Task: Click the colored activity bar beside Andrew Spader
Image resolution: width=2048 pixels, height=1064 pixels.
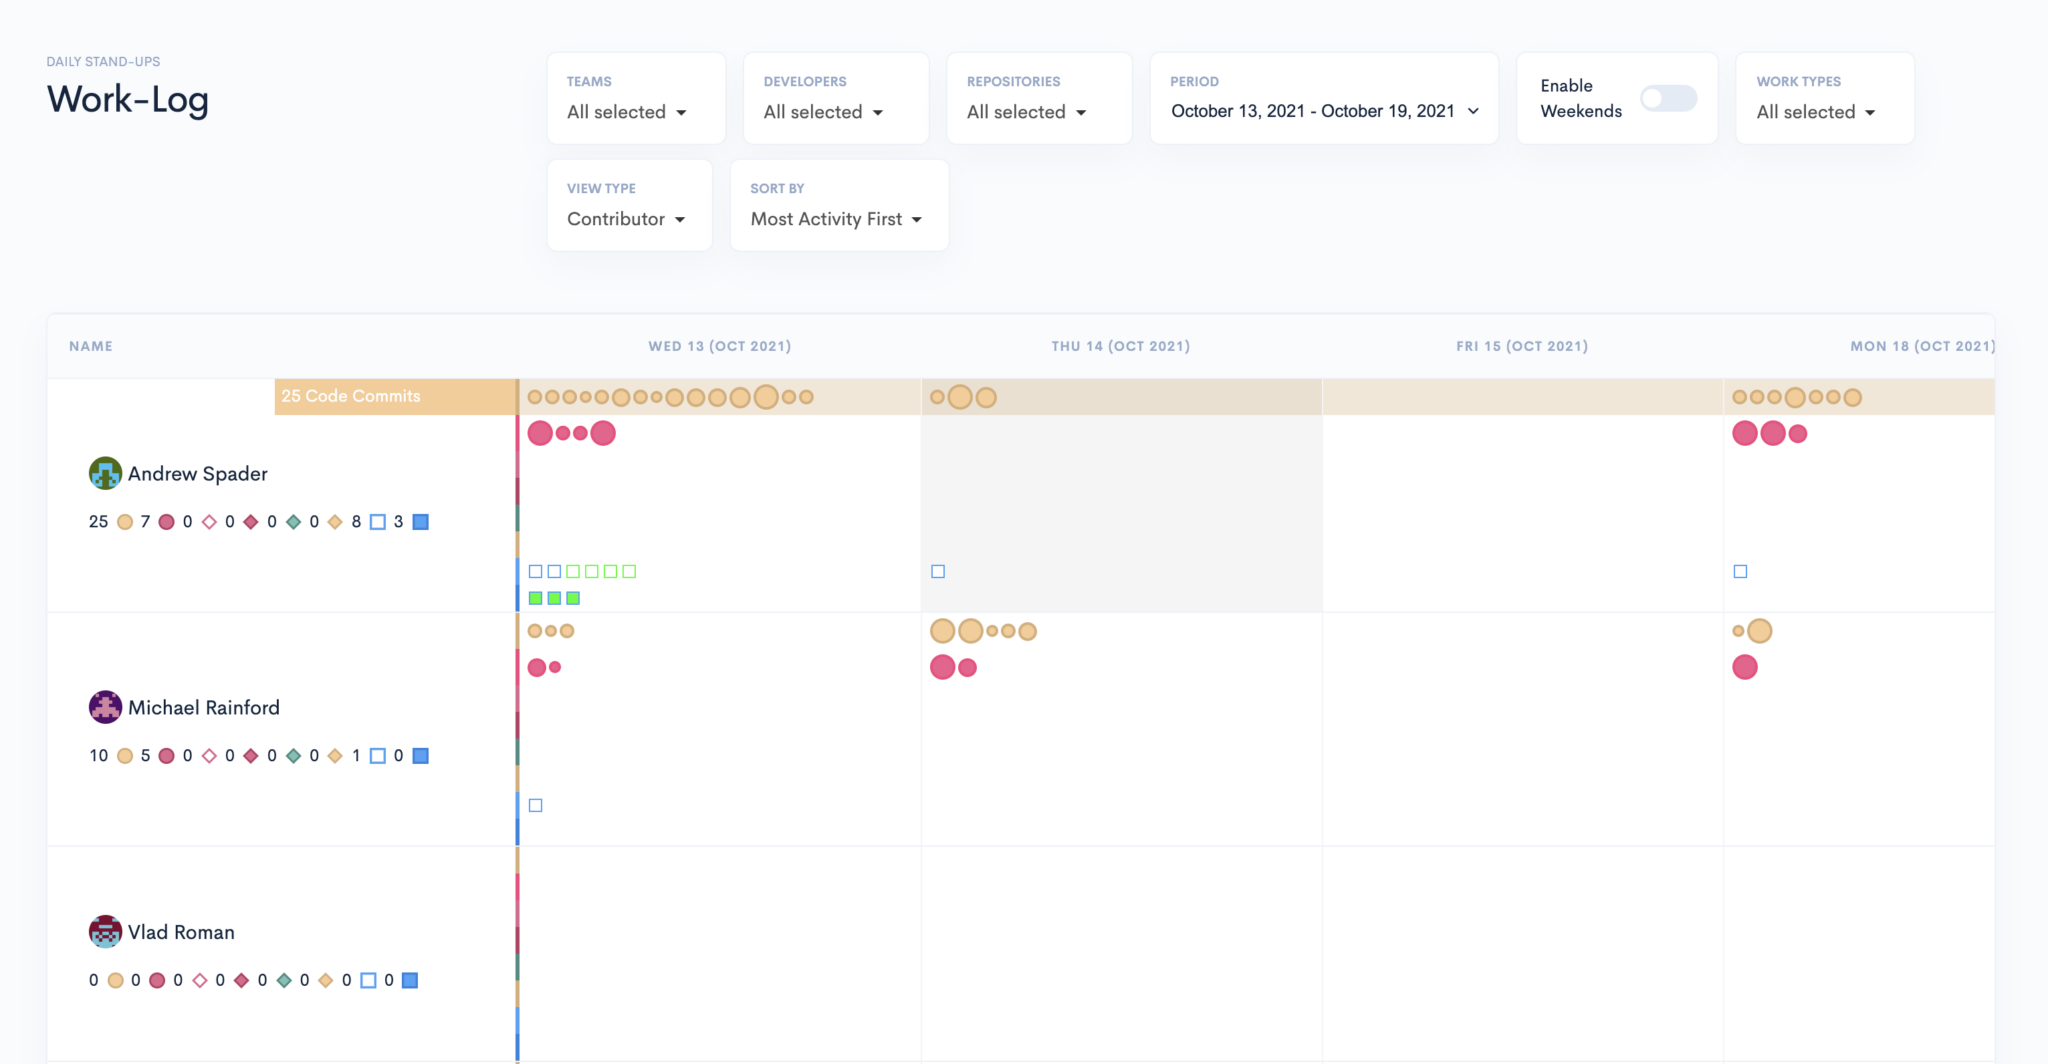Action: (x=517, y=500)
